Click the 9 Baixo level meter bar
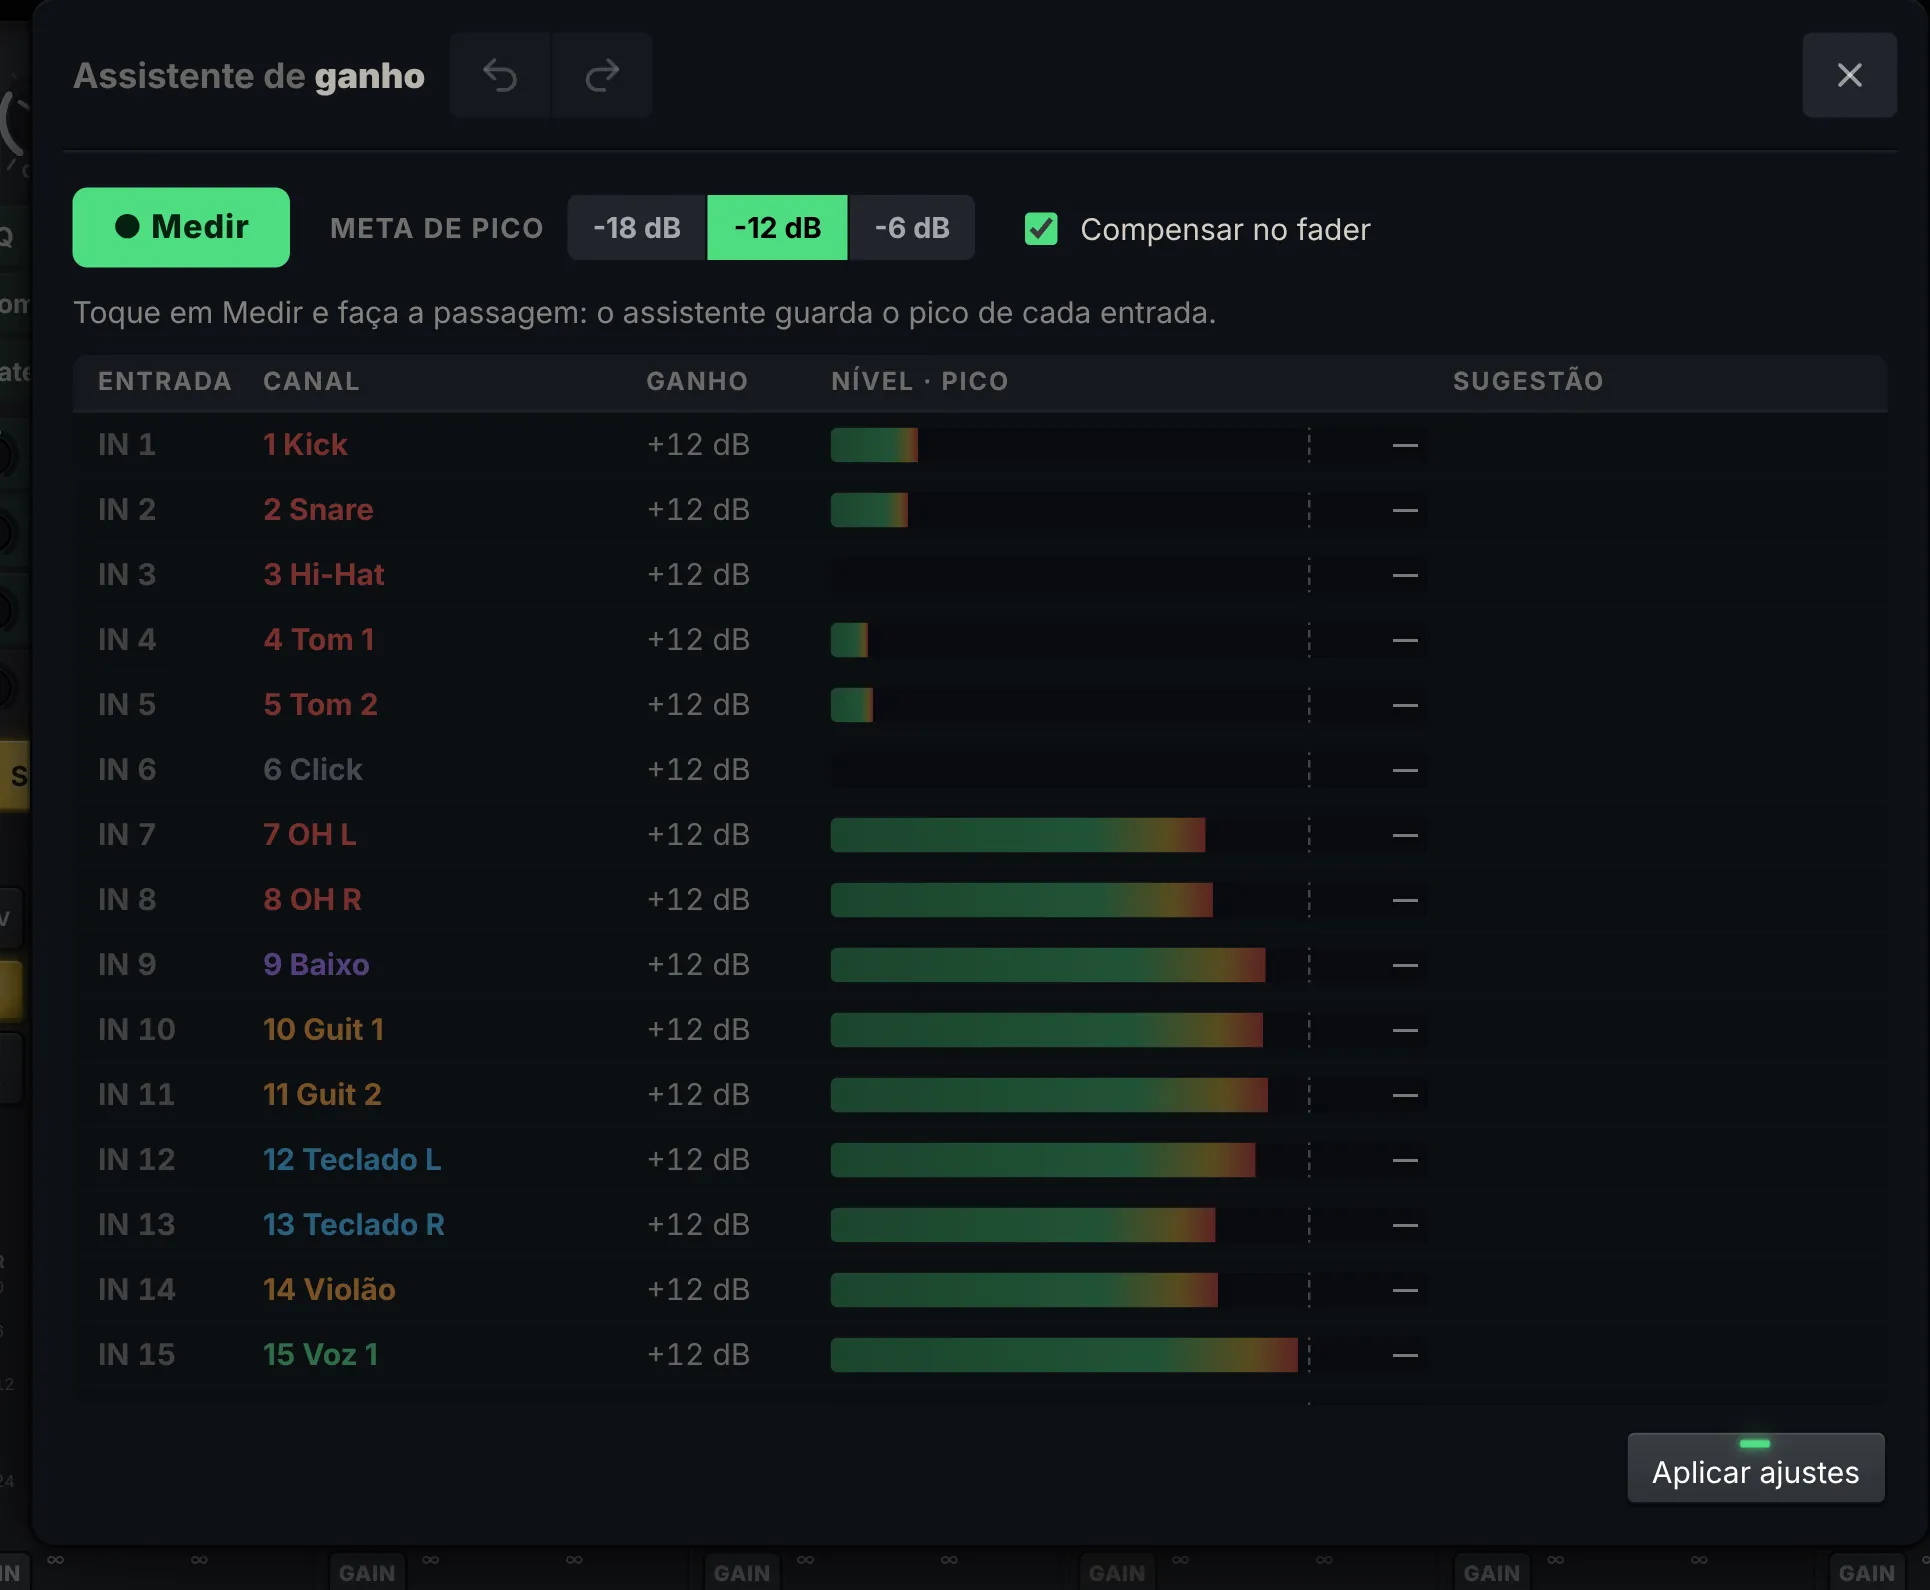Viewport: 1930px width, 1590px height. click(1128, 965)
